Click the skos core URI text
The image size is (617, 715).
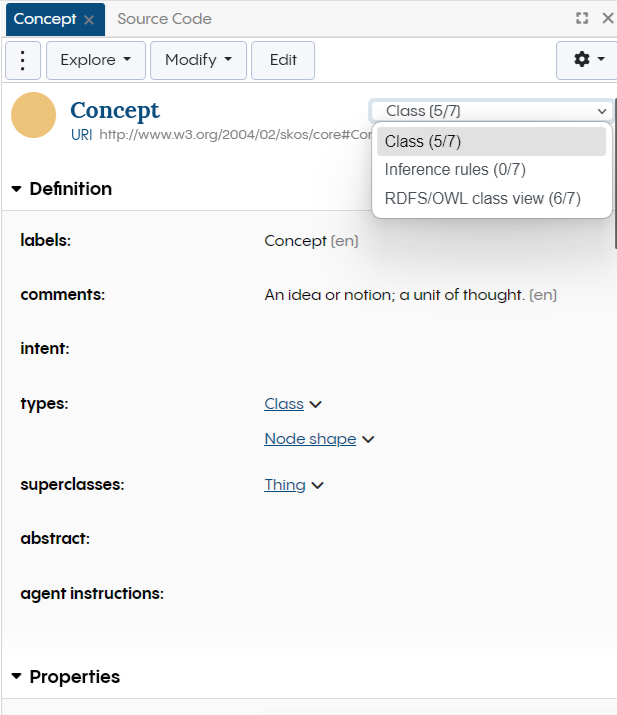click(235, 135)
